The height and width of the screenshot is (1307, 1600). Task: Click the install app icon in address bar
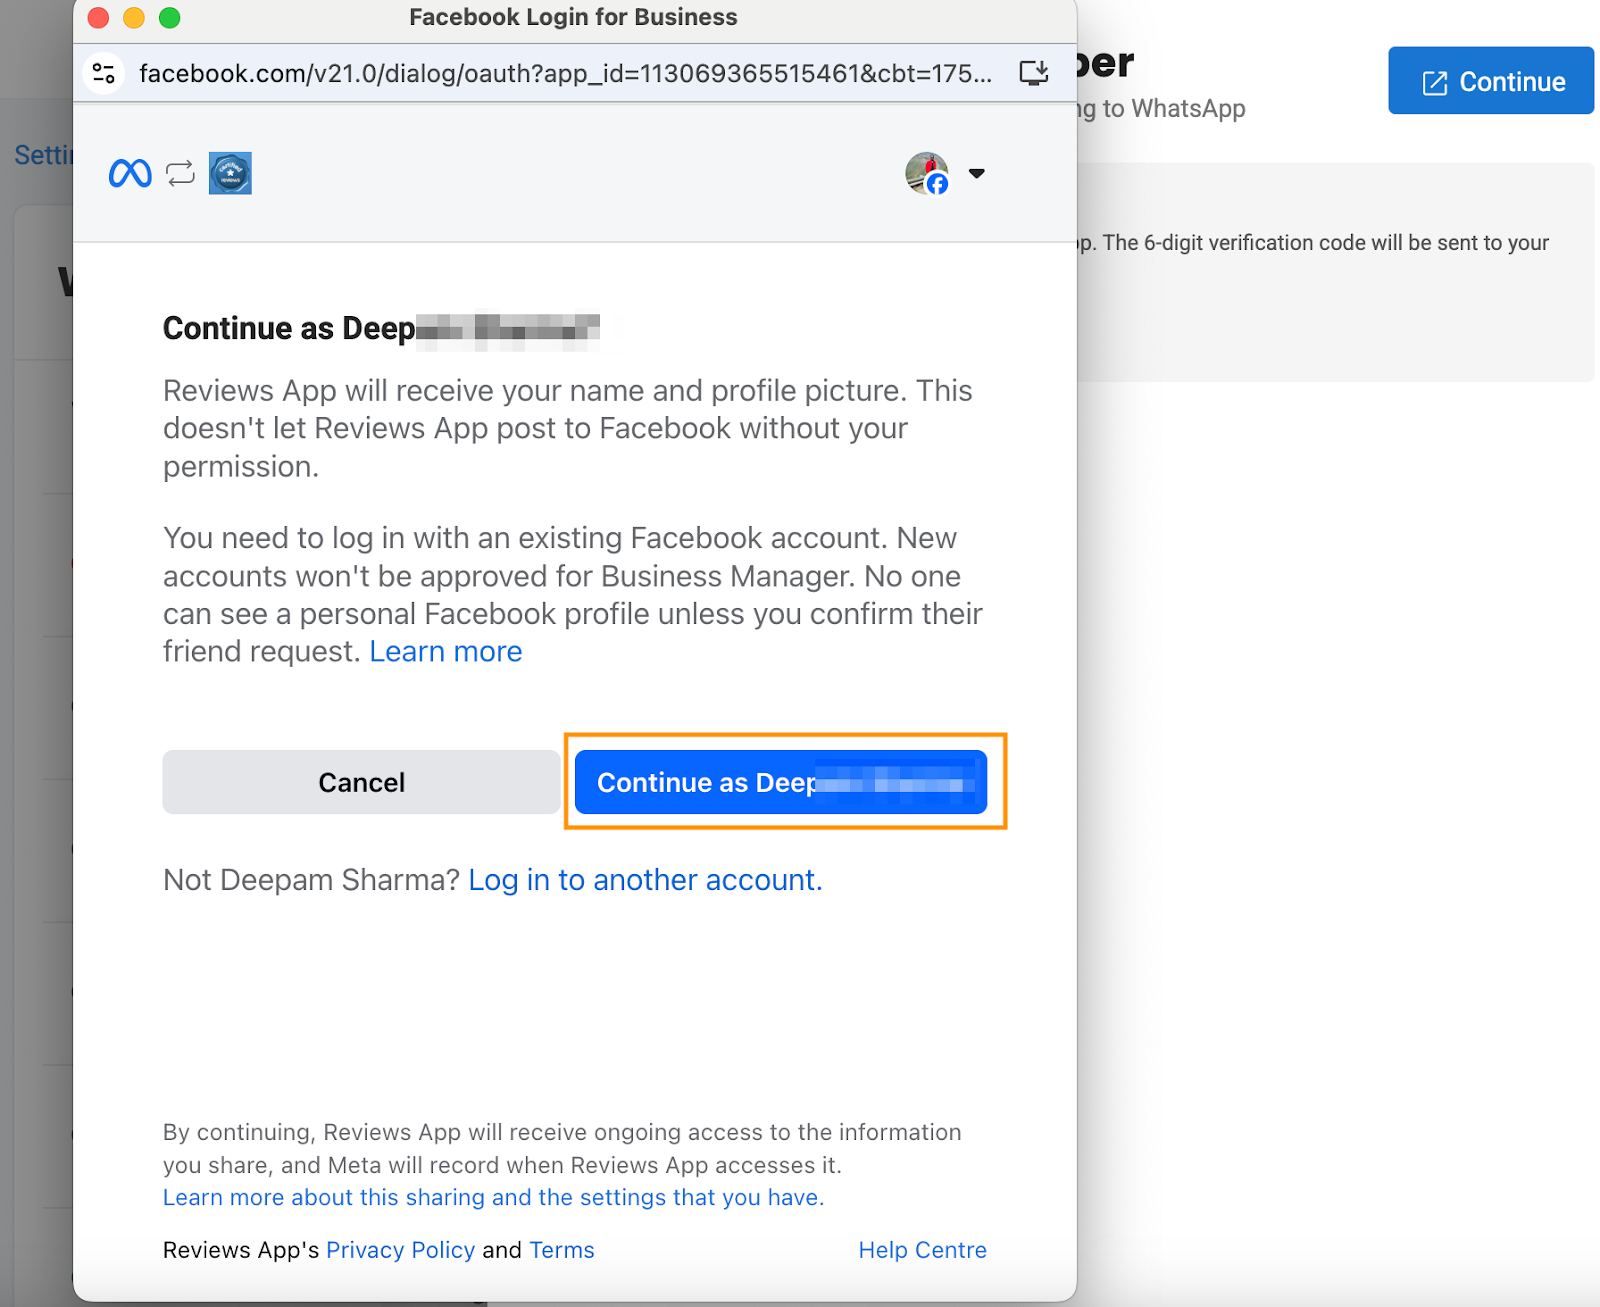click(x=1034, y=73)
